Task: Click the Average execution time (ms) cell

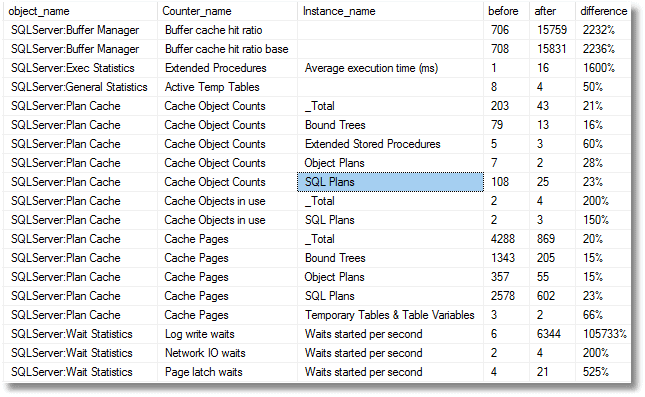Action: (390, 68)
